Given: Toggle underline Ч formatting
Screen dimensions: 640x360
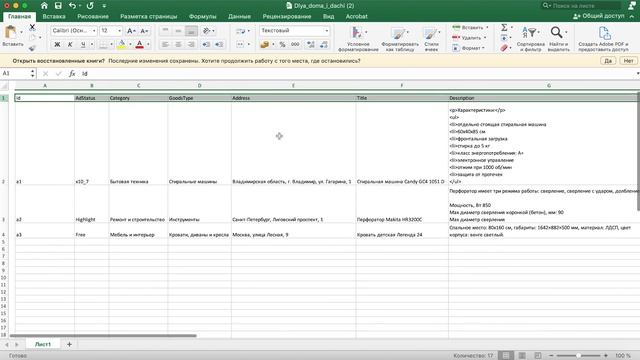Looking at the screenshot, I should 83,44.
